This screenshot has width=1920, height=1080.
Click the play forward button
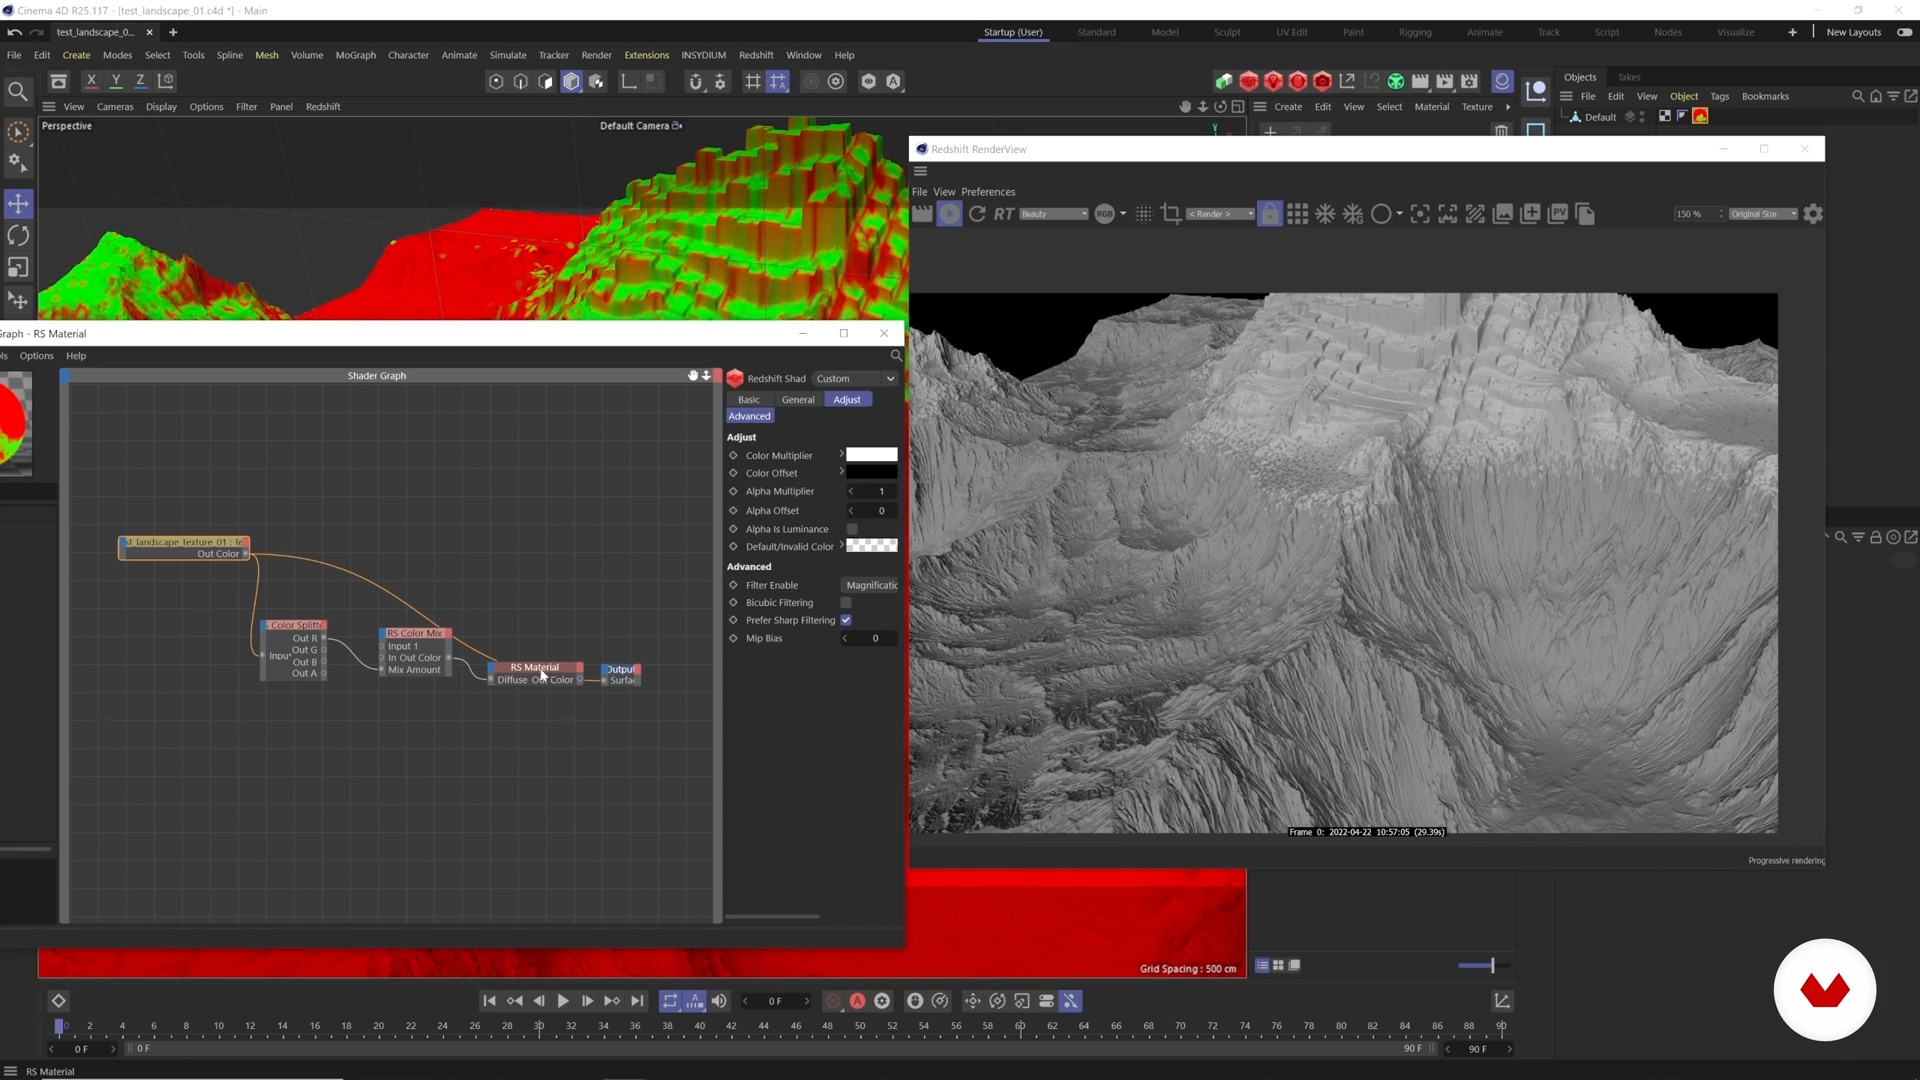pos(563,1001)
